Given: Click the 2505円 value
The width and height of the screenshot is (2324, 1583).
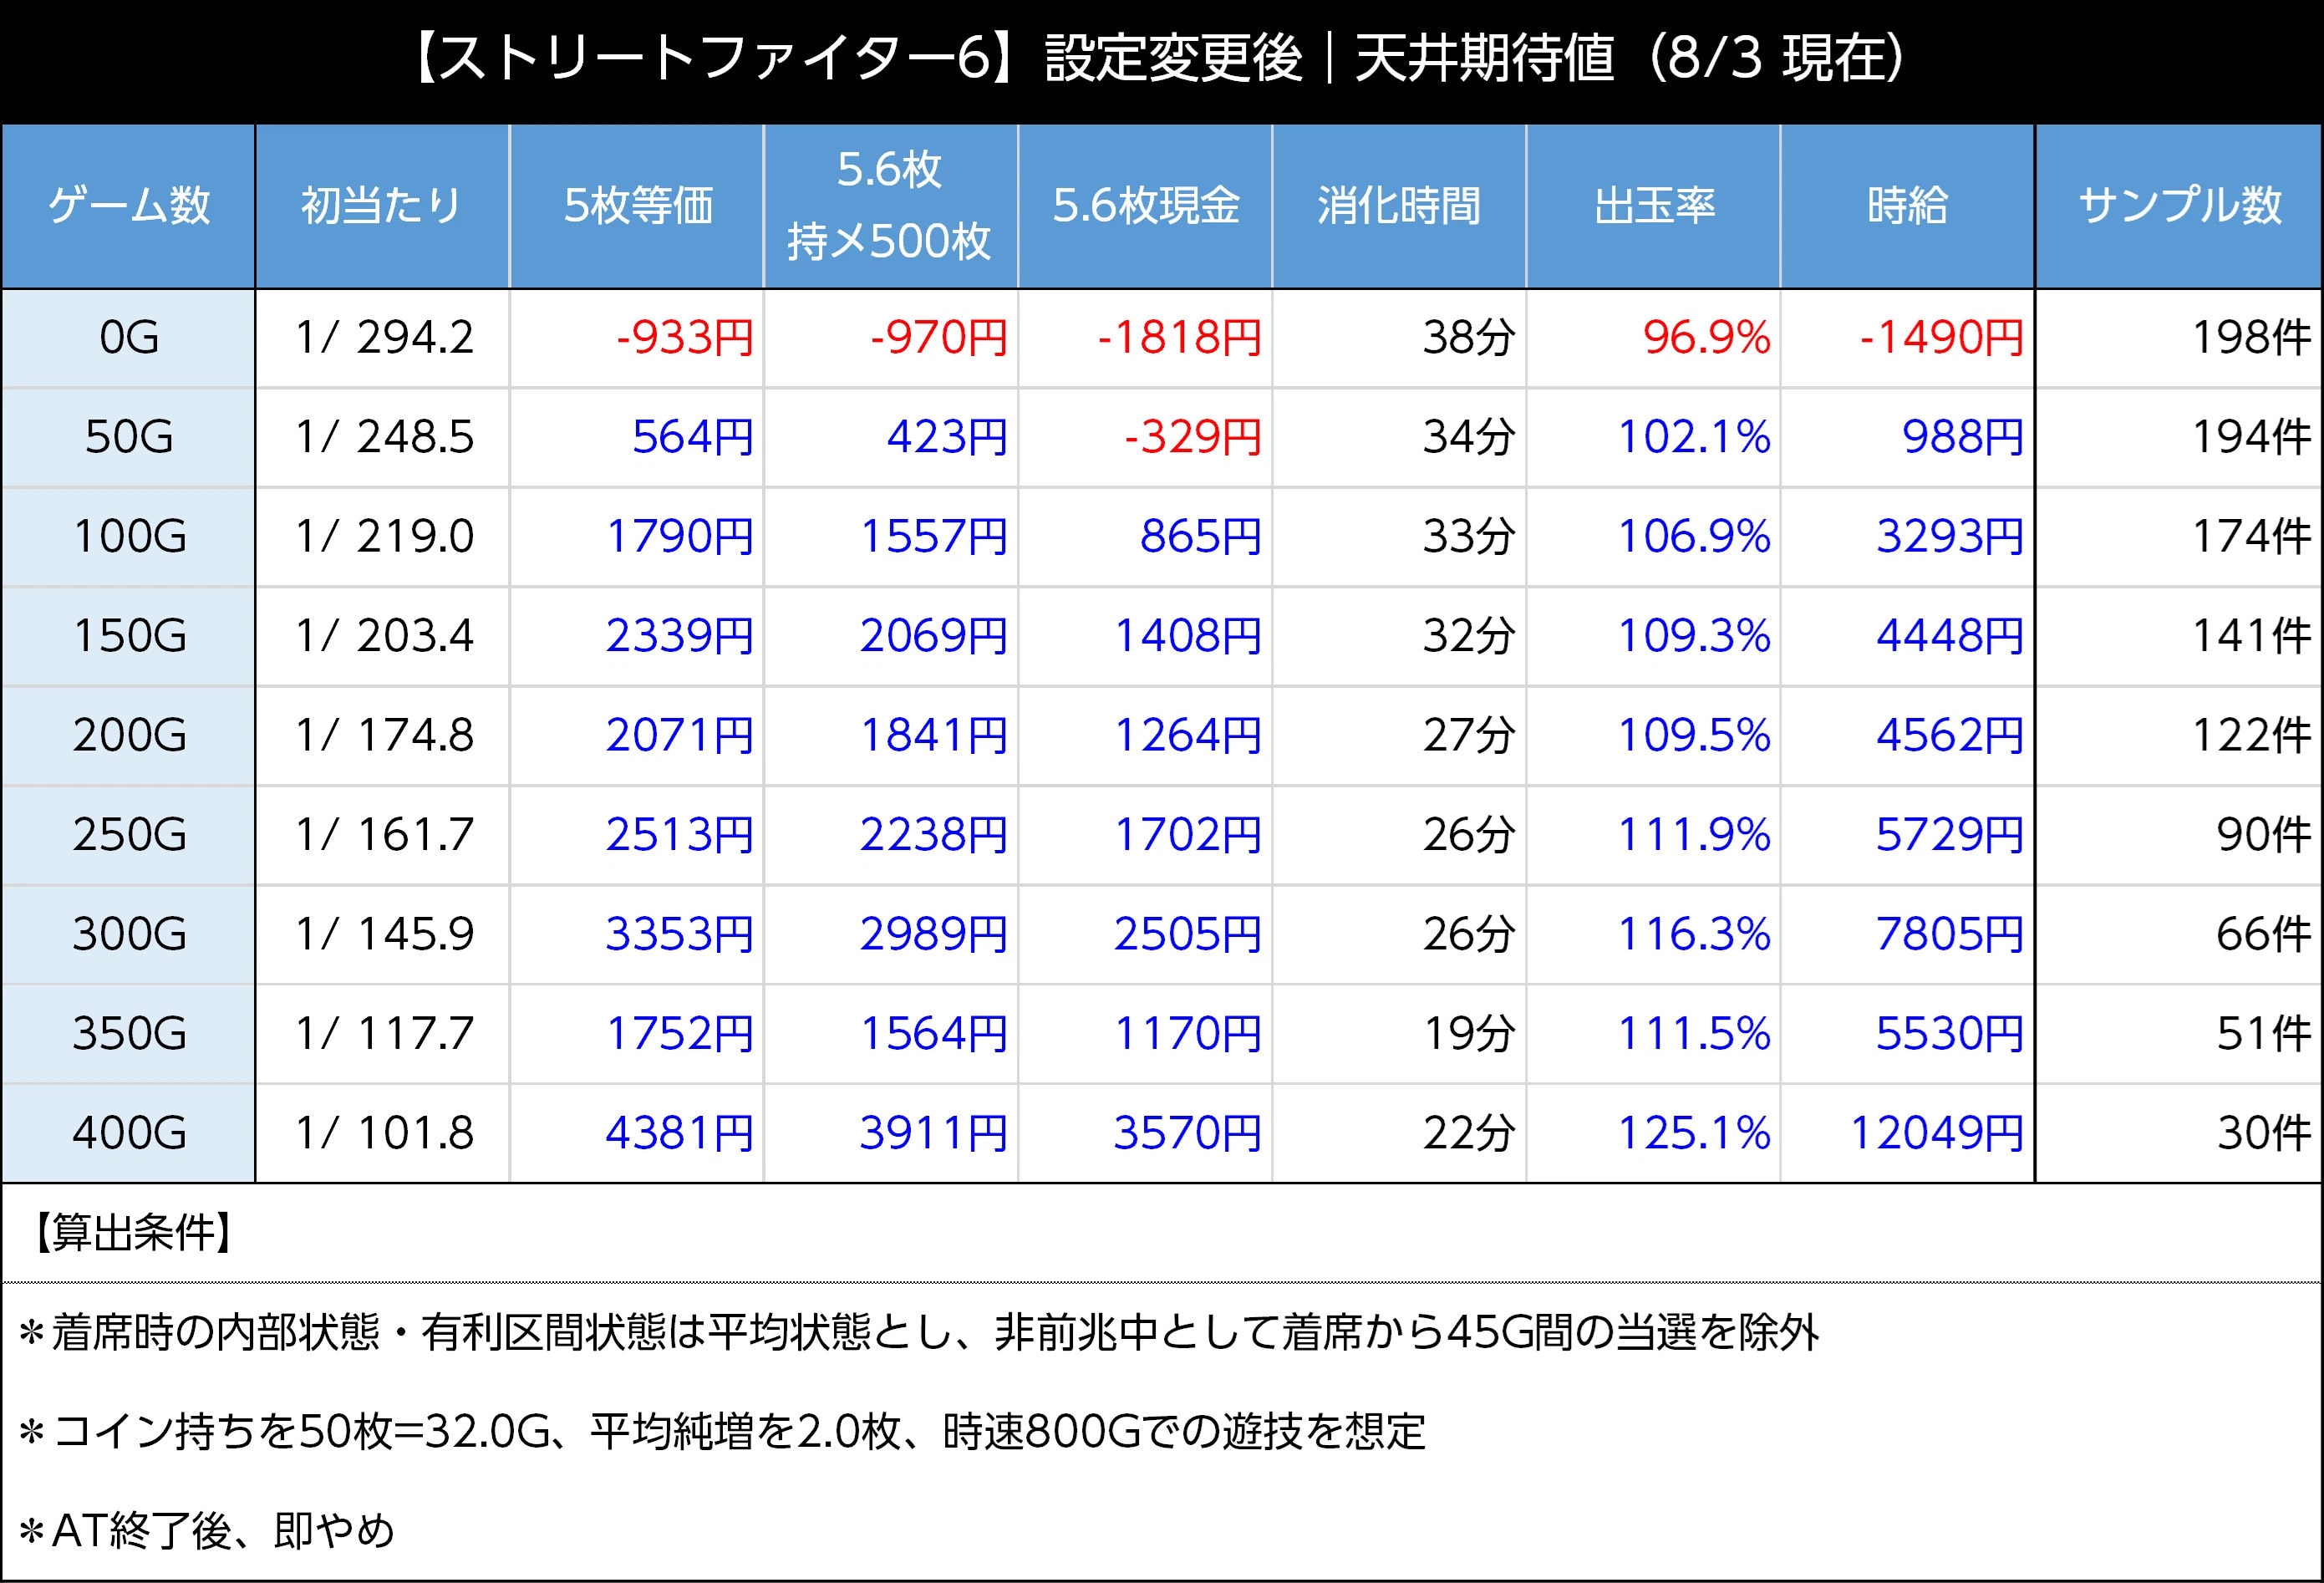Looking at the screenshot, I should pos(1188,934).
